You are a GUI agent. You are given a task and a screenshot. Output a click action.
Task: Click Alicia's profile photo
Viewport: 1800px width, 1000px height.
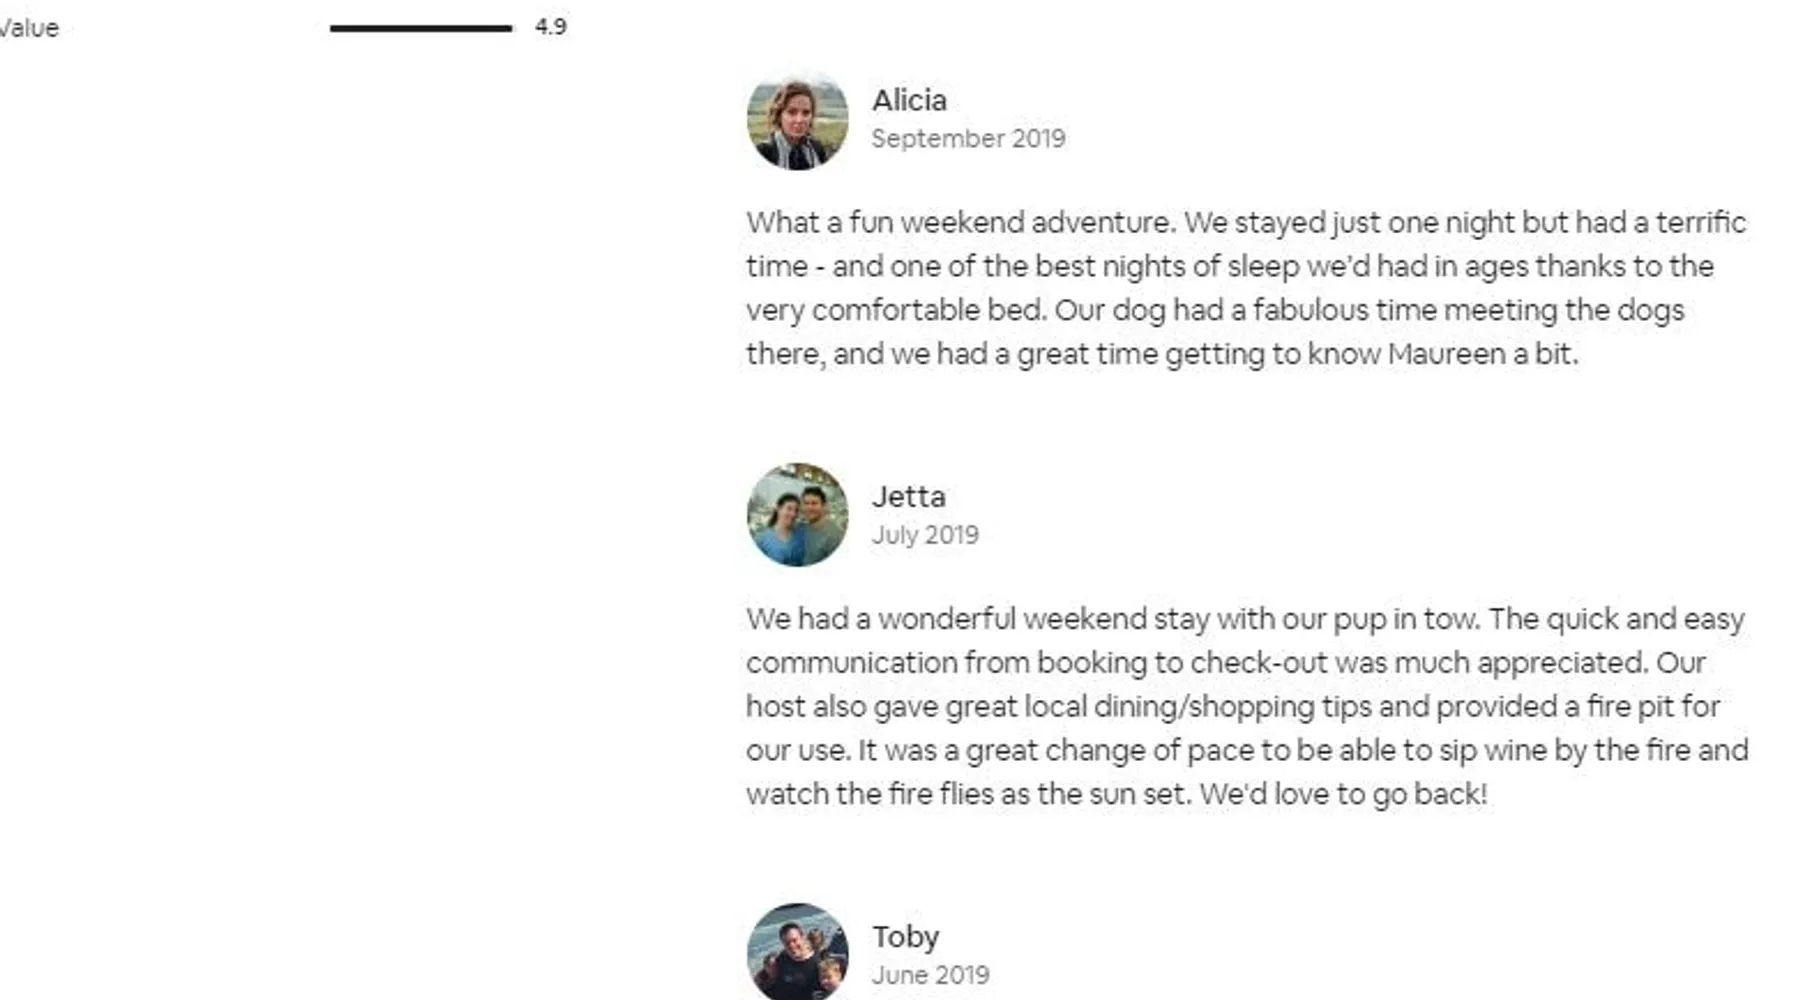pos(797,121)
